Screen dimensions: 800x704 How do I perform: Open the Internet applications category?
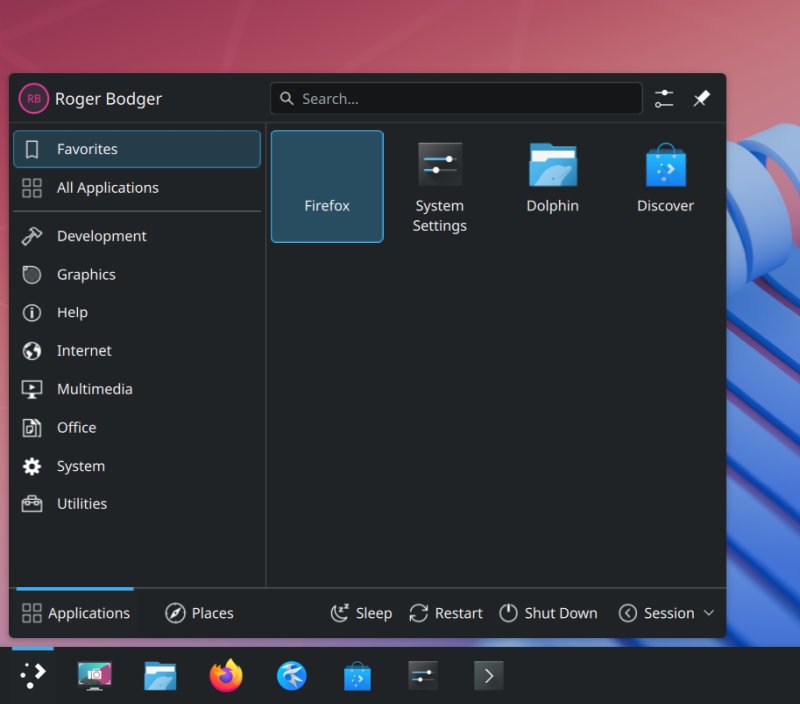83,351
